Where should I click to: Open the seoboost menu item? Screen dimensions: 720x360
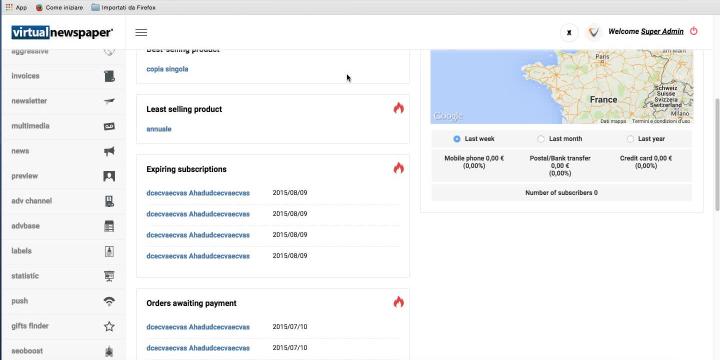27,351
